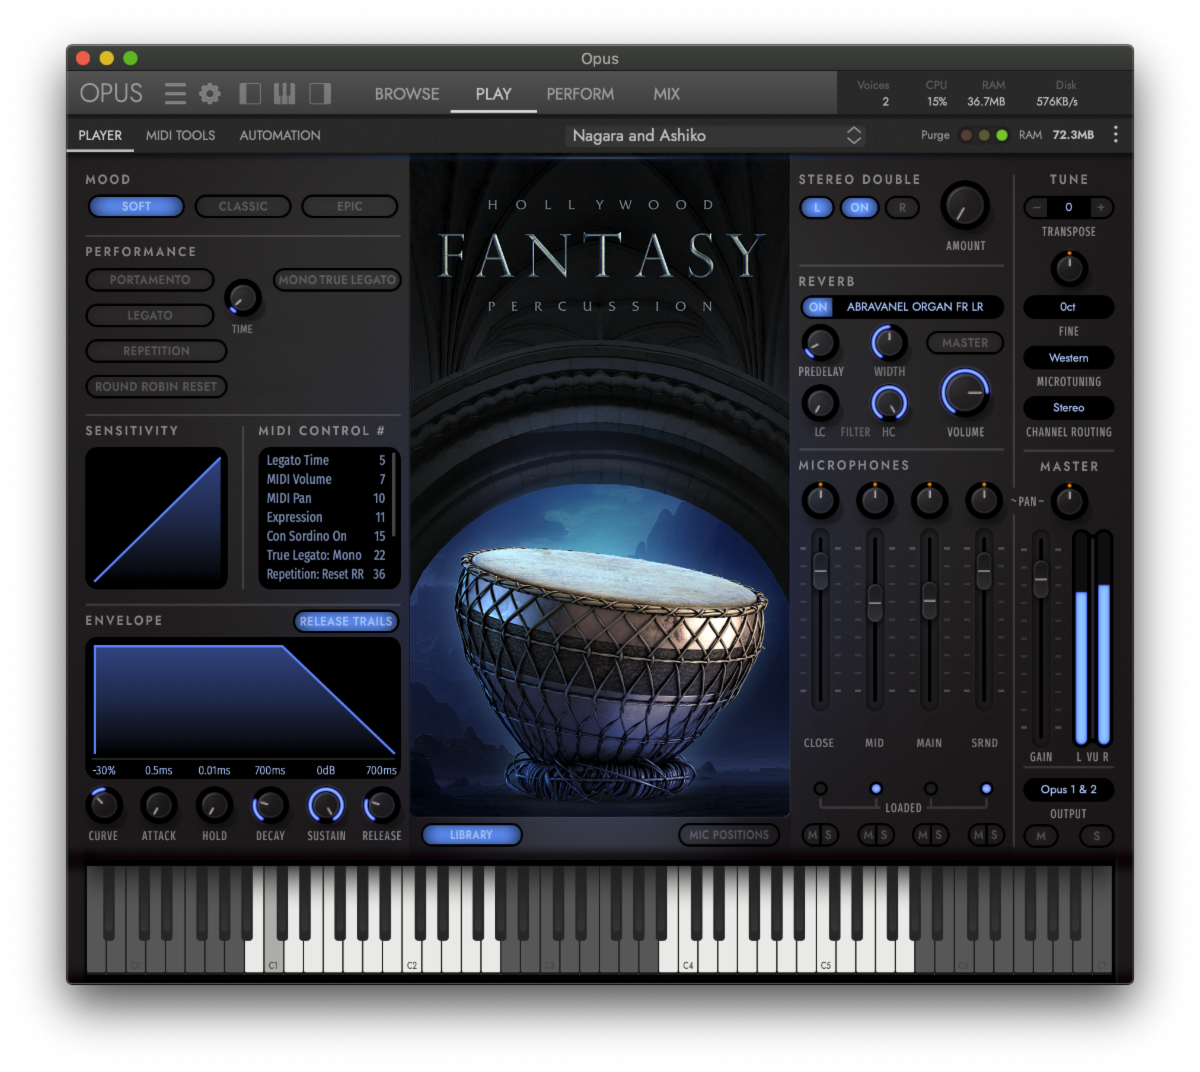The image size is (1200, 1072).
Task: Open Opus settings gear icon
Action: pos(210,94)
